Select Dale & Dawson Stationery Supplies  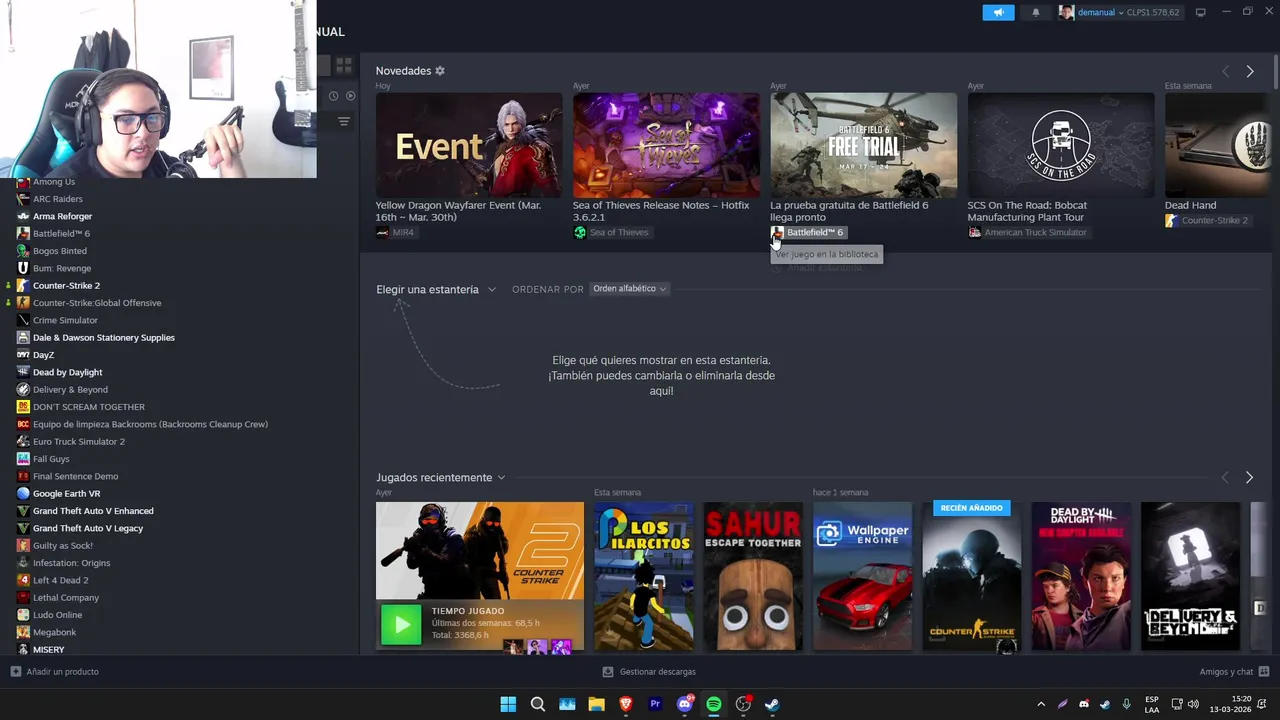click(104, 337)
